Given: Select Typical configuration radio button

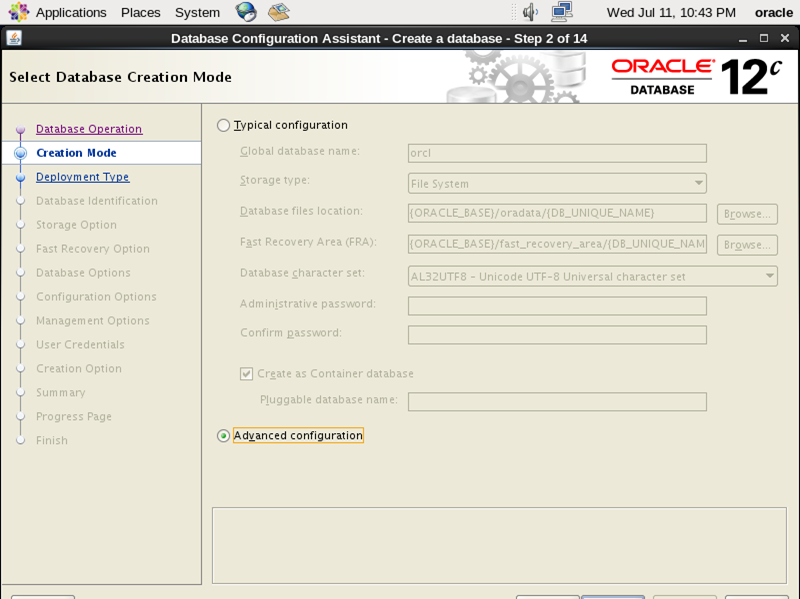Looking at the screenshot, I should tap(223, 125).
